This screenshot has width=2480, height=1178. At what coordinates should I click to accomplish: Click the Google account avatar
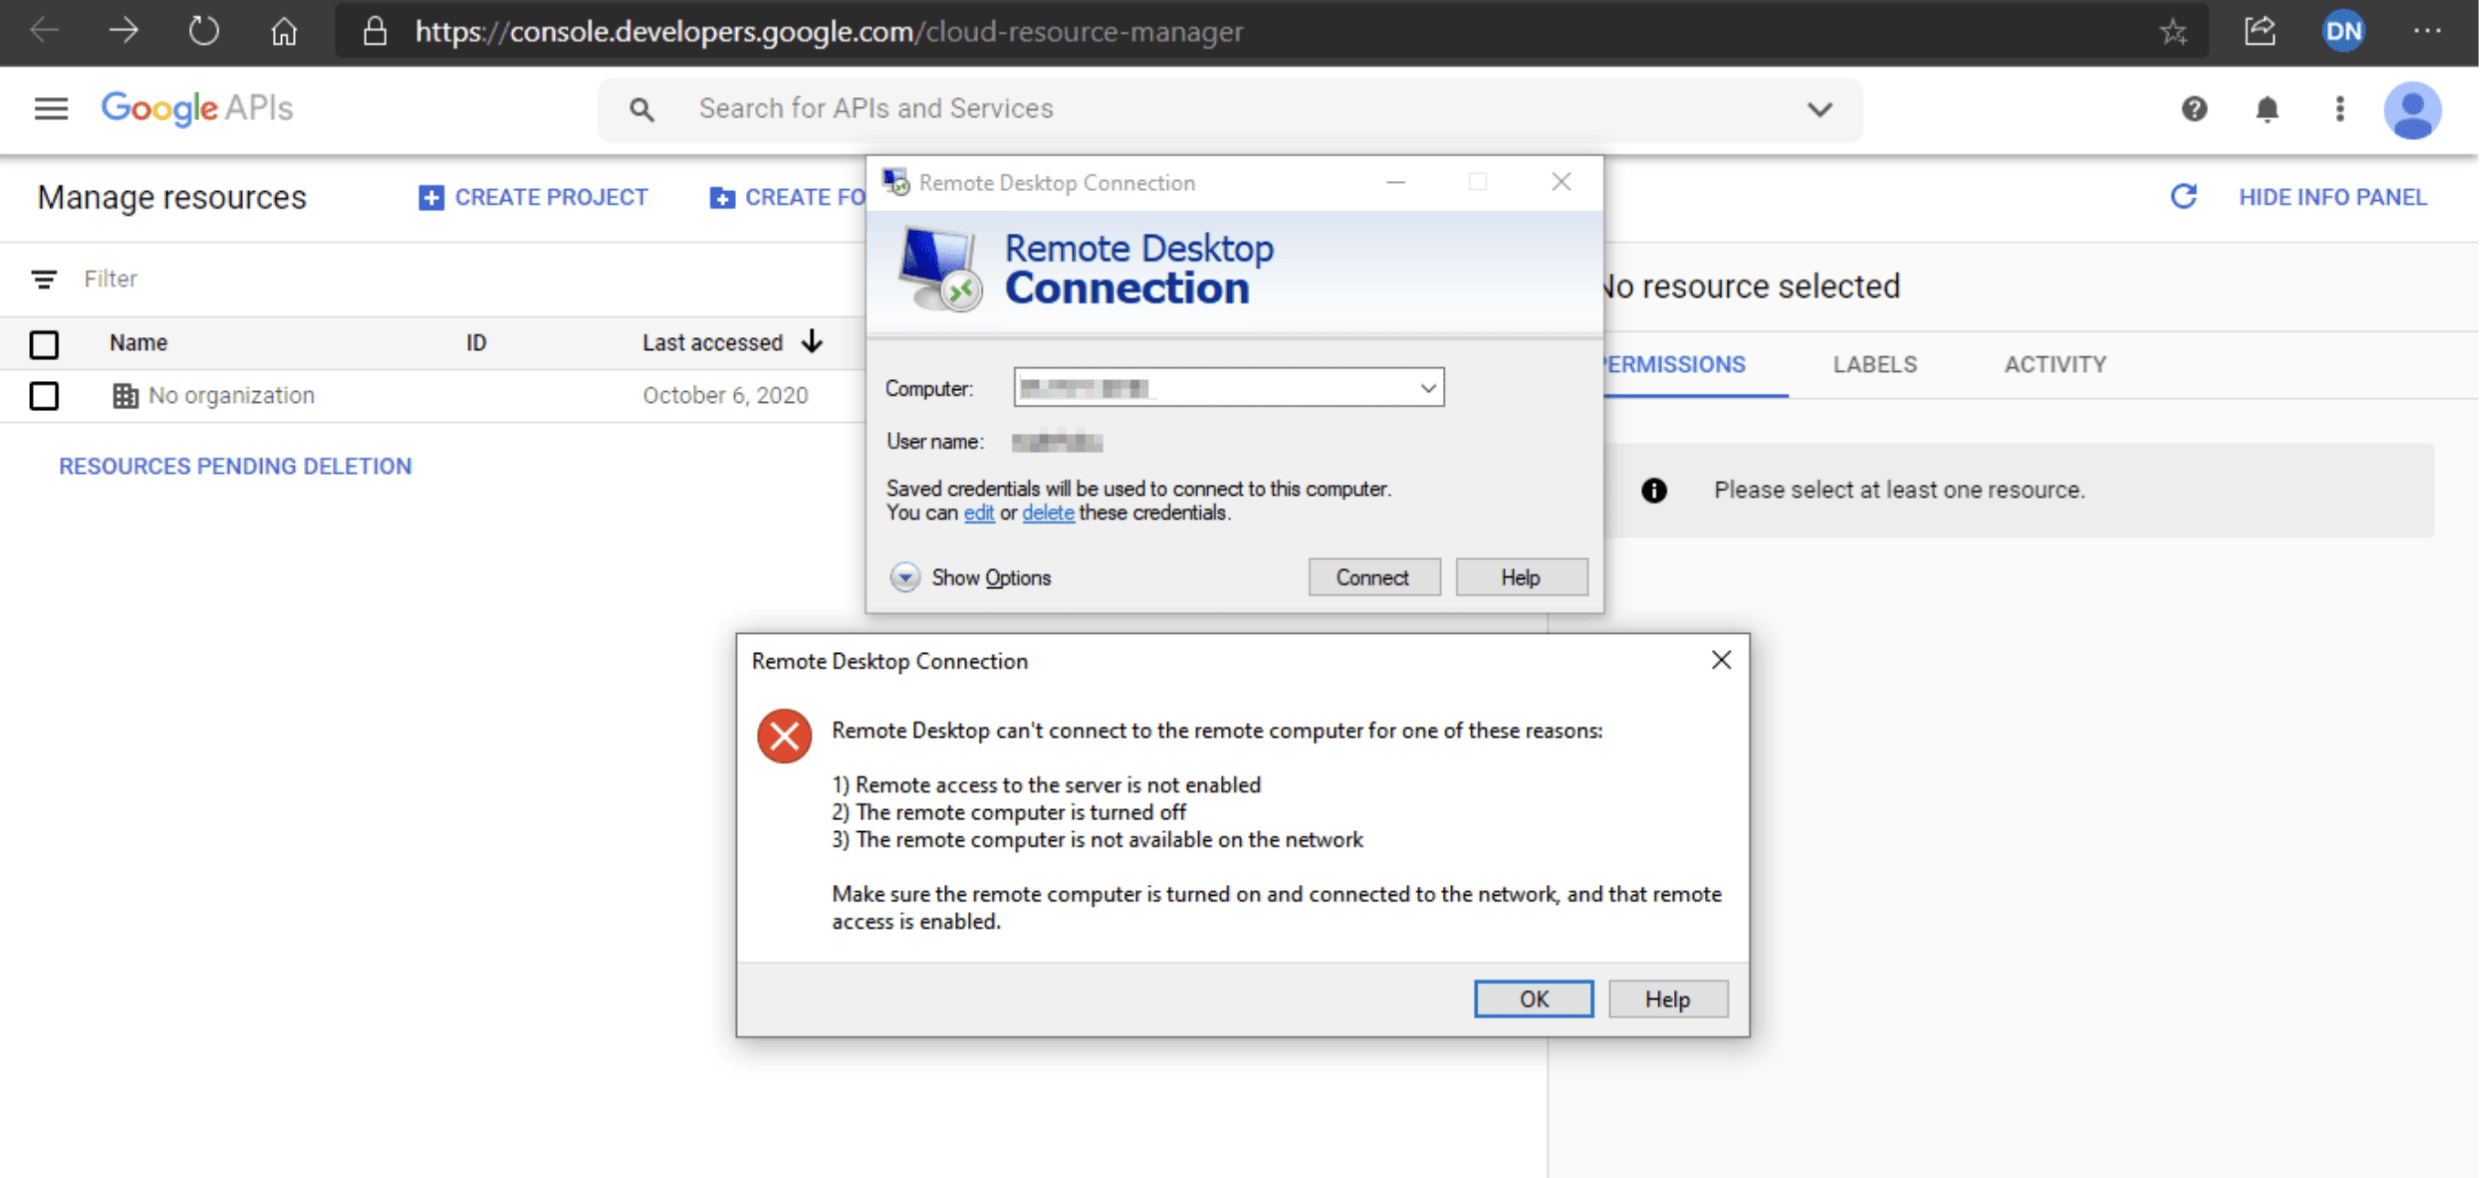click(x=2412, y=109)
